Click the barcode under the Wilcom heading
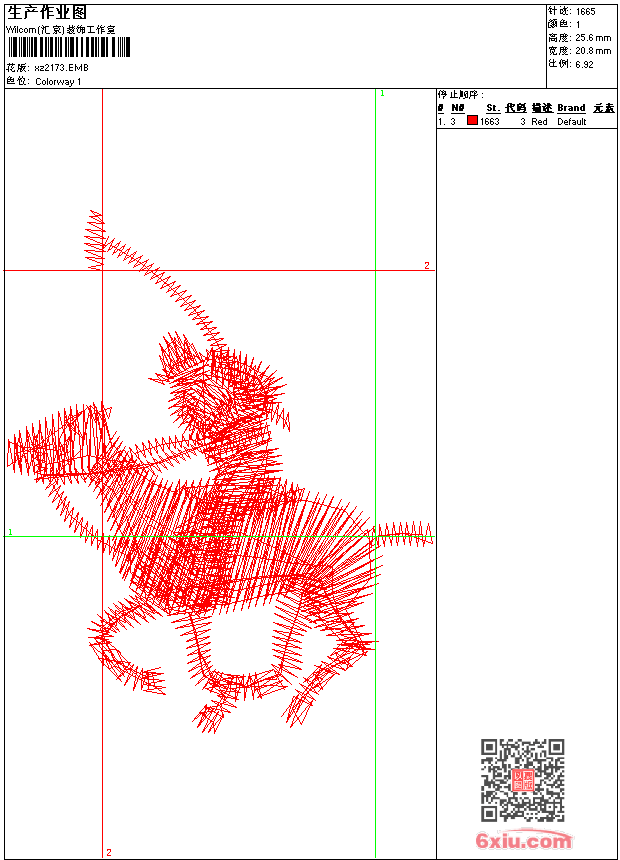The image size is (620, 860). [x=69, y=48]
